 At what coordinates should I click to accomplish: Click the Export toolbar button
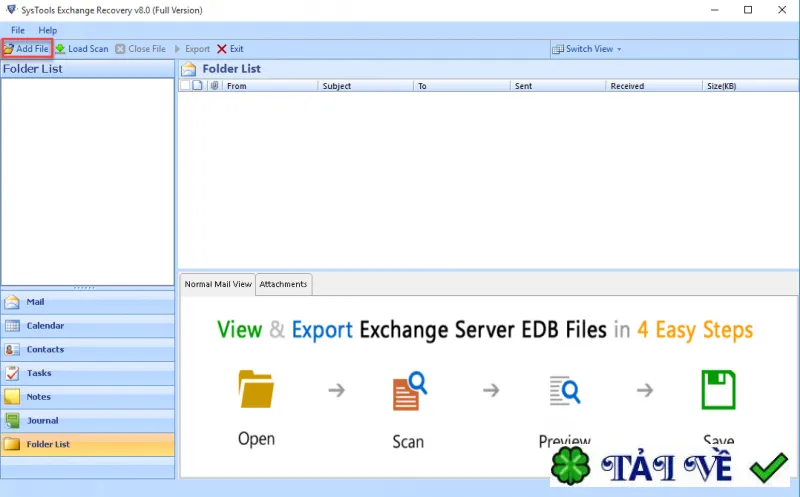[192, 49]
